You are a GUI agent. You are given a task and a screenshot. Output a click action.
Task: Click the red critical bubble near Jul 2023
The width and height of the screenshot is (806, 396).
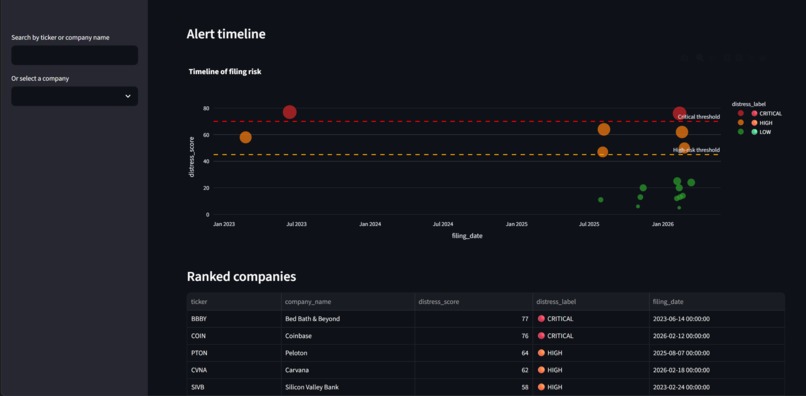289,112
